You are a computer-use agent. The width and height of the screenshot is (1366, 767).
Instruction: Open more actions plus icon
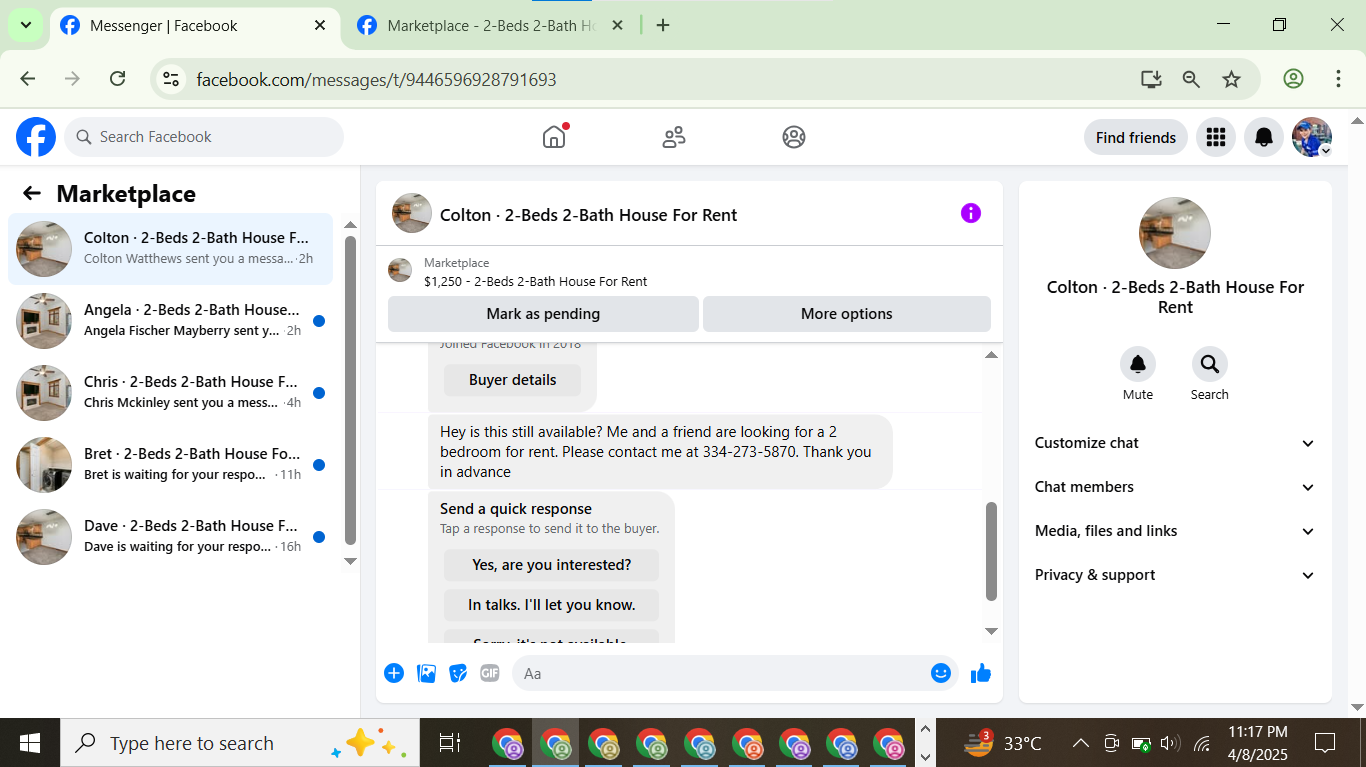394,673
